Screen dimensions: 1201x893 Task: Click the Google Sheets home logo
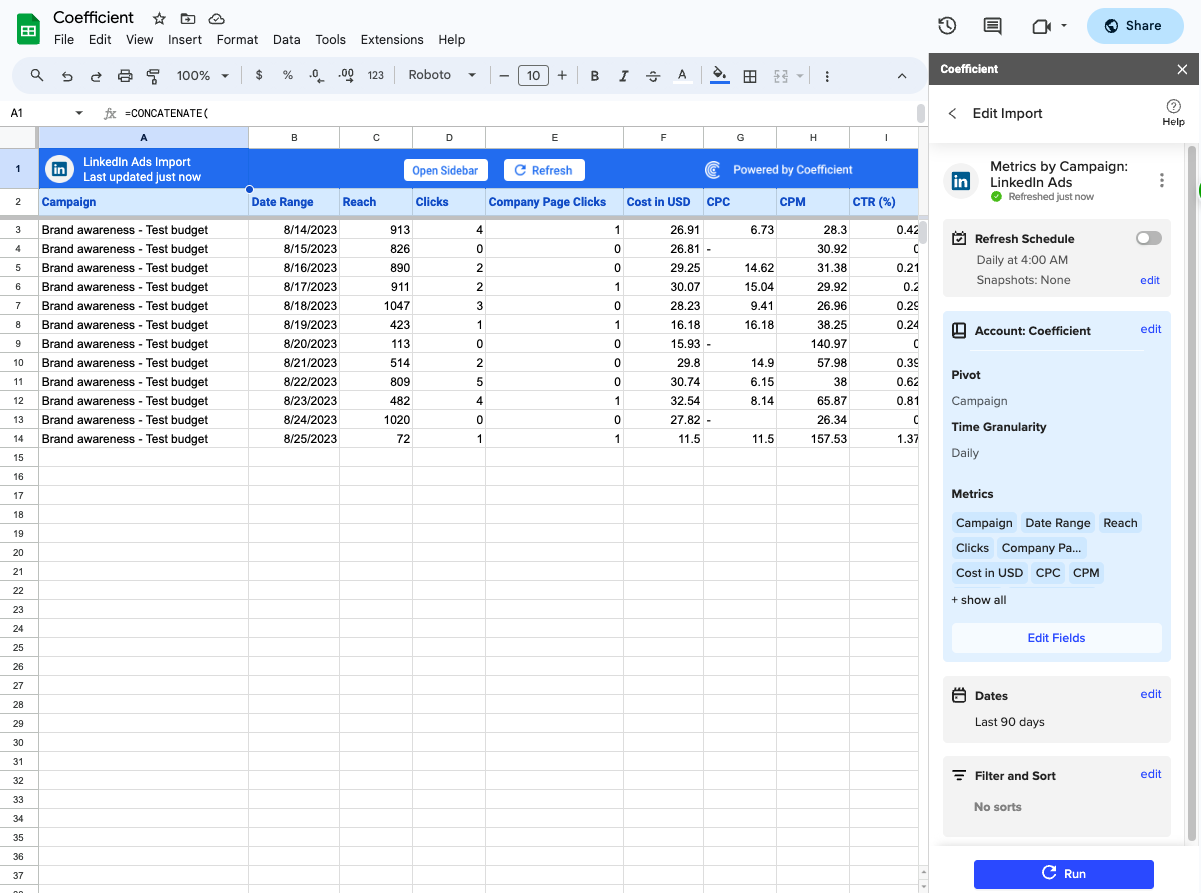tap(28, 28)
